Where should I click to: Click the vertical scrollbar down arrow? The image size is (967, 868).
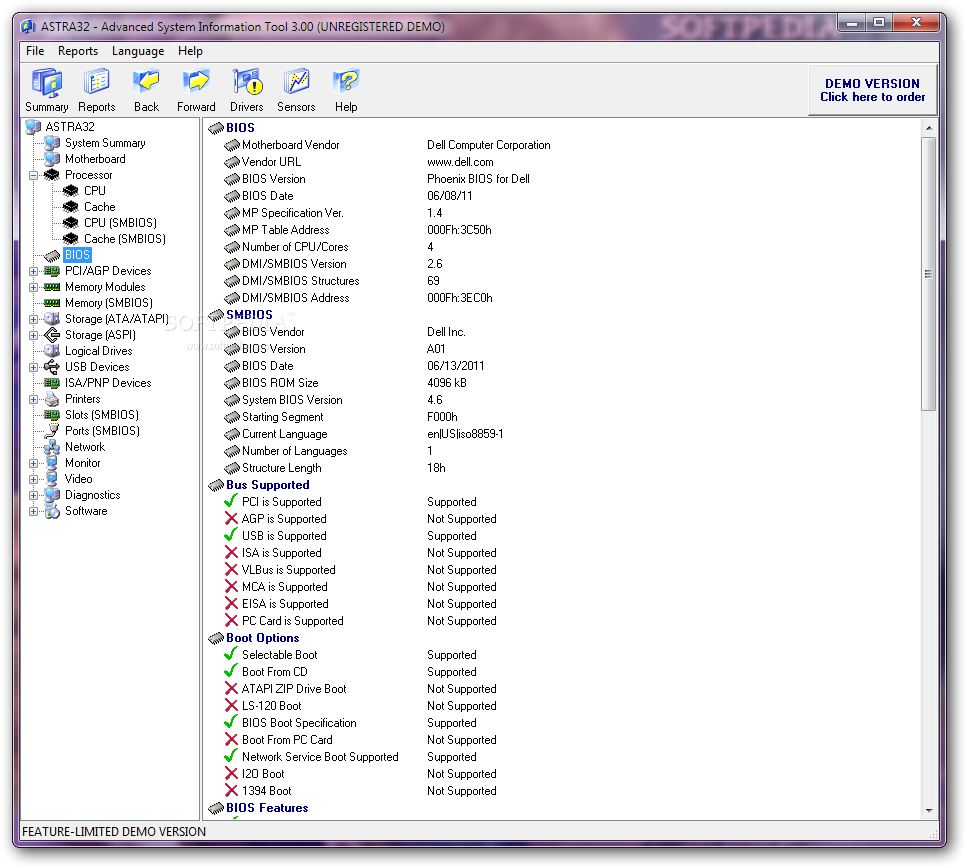click(929, 811)
